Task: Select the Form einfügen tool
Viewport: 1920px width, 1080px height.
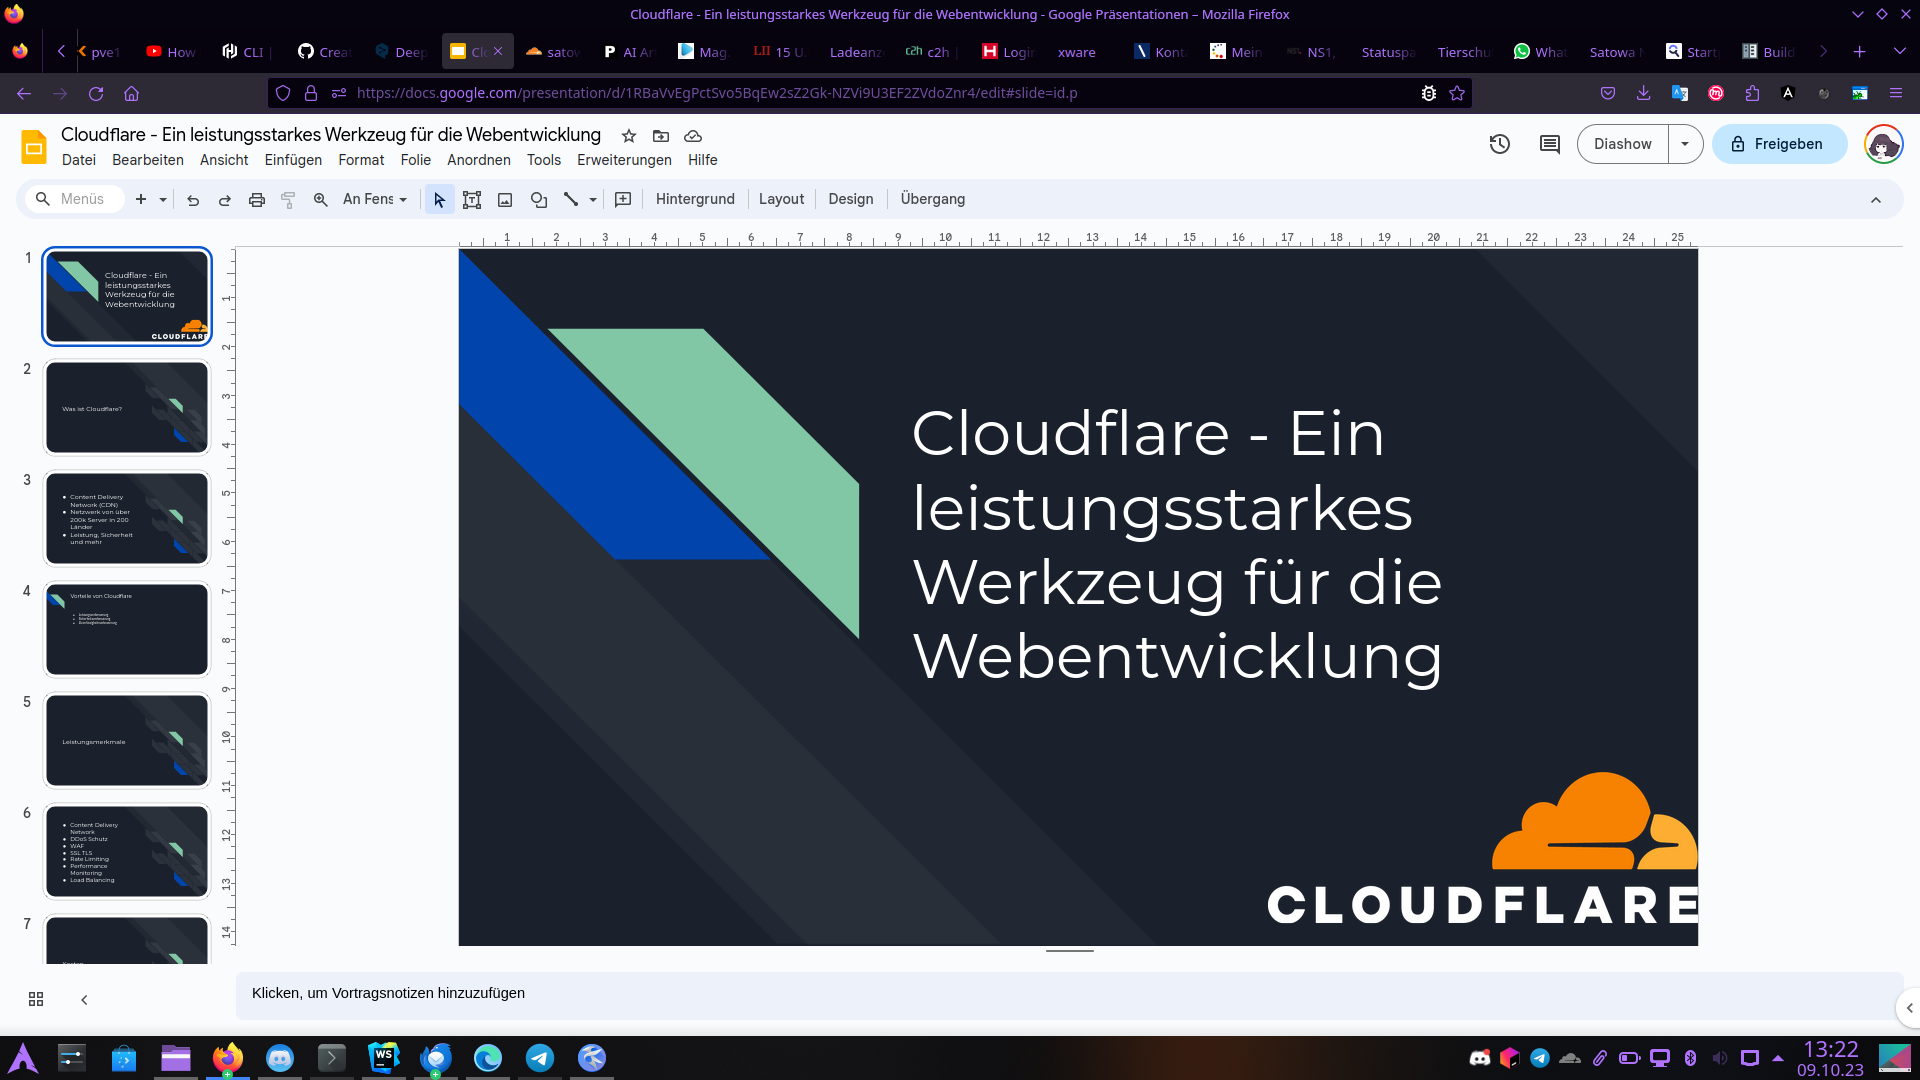Action: [539, 199]
